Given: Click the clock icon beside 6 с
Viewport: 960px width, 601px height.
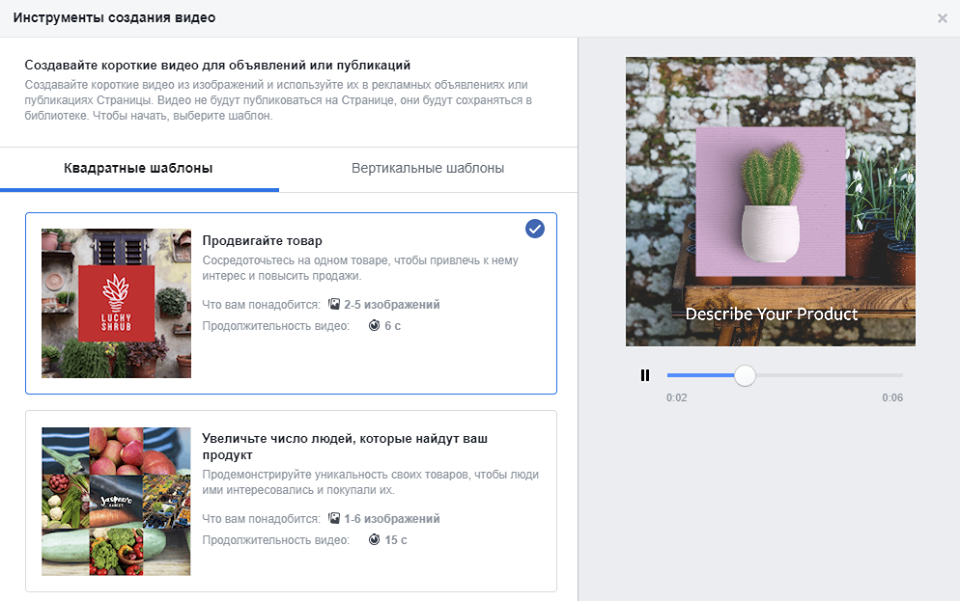Looking at the screenshot, I should click(375, 325).
